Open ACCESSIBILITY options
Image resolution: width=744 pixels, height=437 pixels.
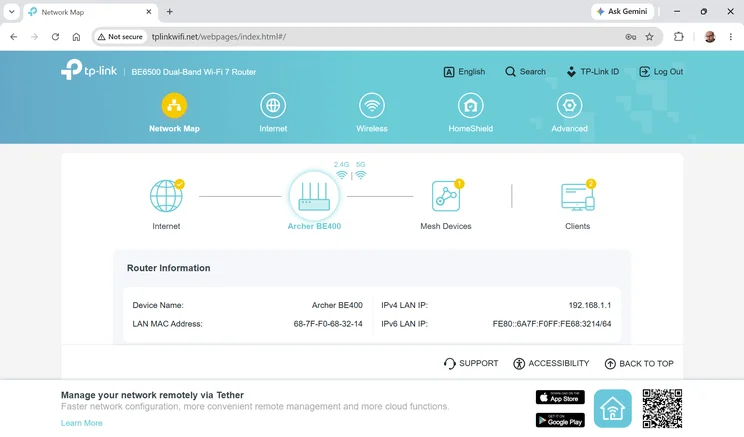551,363
